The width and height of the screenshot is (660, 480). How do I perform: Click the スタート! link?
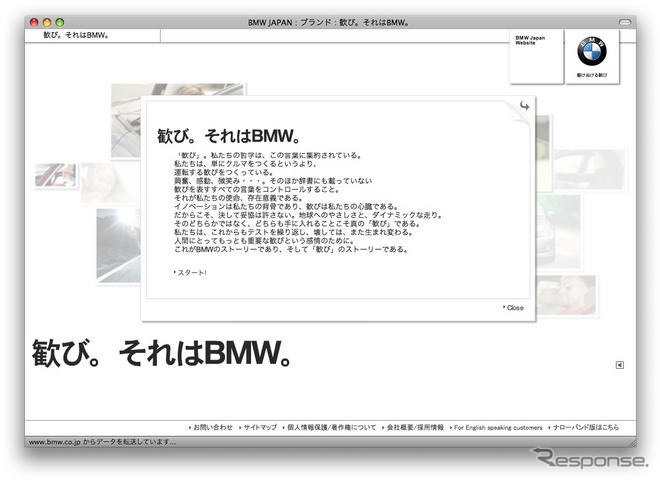190,272
